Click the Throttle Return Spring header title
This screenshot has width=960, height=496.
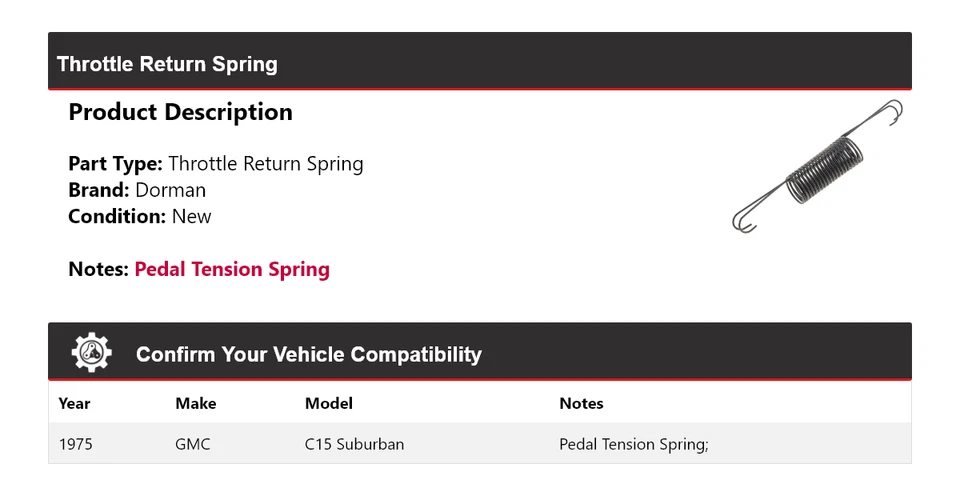(167, 64)
